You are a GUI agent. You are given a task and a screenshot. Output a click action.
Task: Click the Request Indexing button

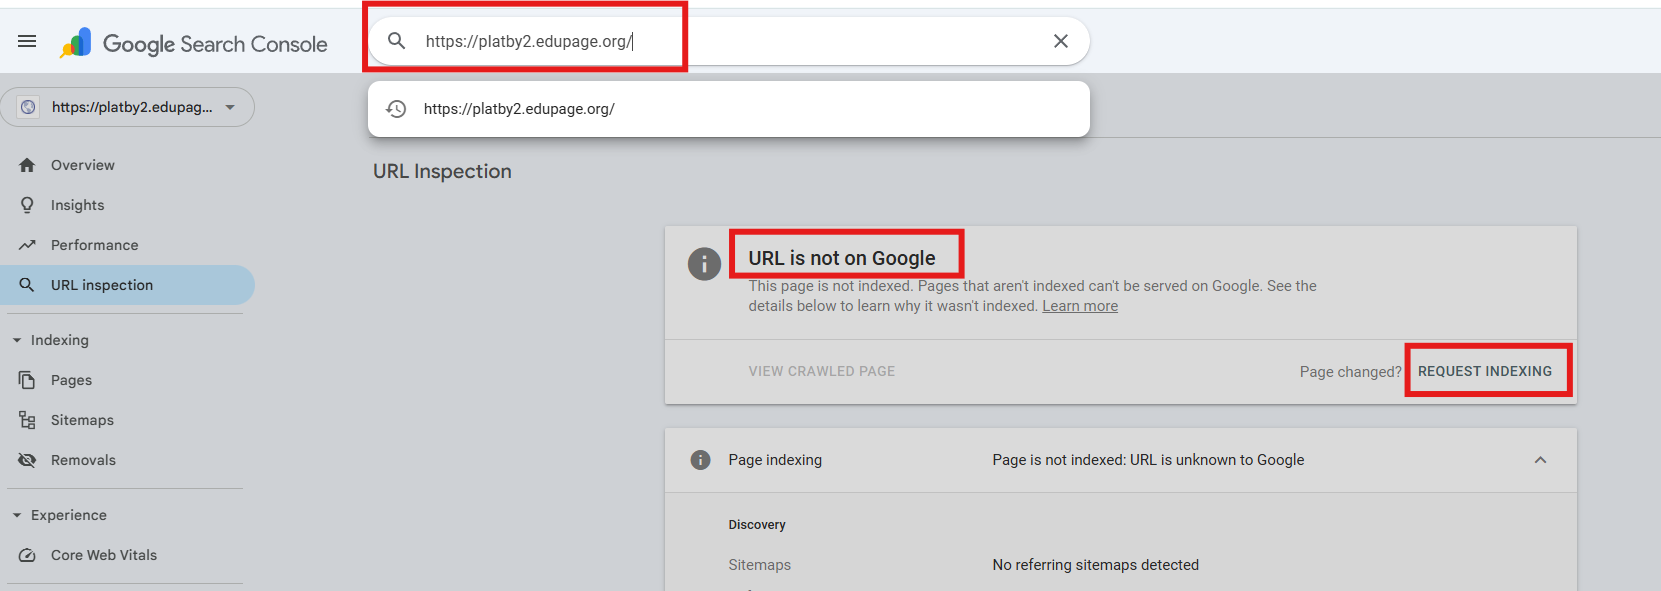pos(1485,371)
